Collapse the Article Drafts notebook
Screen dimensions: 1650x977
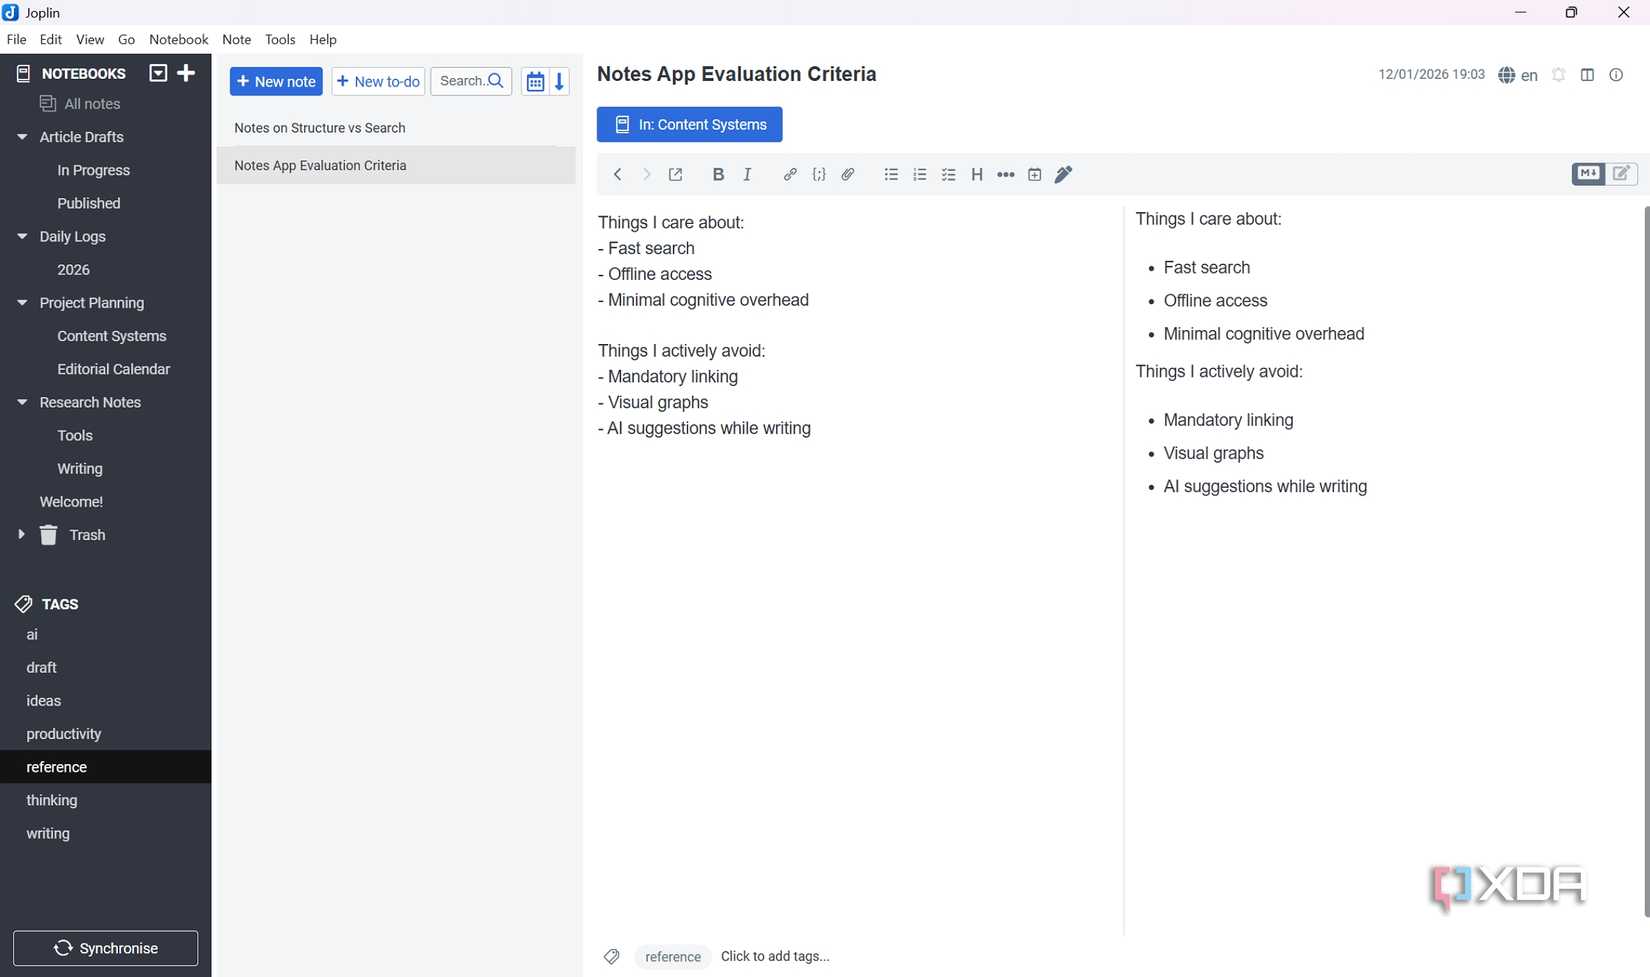[22, 137]
